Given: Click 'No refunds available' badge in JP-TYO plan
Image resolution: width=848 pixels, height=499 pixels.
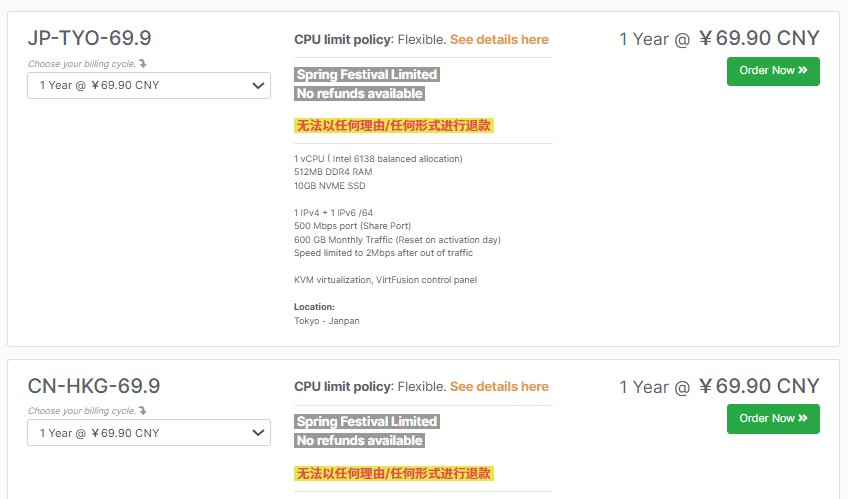Looking at the screenshot, I should (359, 94).
